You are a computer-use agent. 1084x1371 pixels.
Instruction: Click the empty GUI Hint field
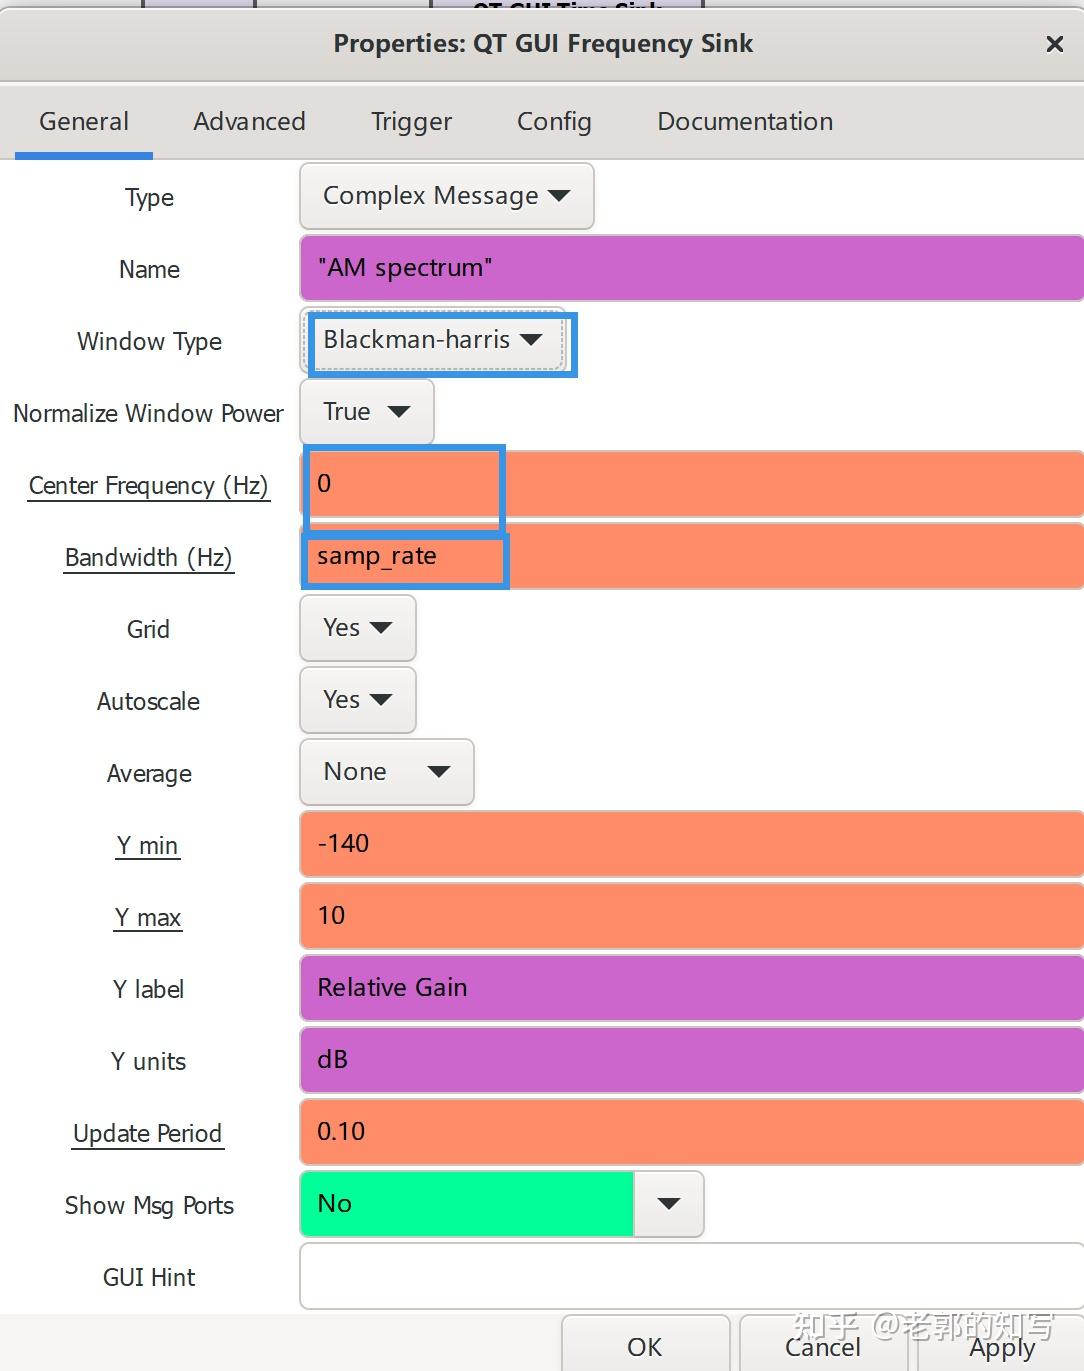[x=690, y=1276]
